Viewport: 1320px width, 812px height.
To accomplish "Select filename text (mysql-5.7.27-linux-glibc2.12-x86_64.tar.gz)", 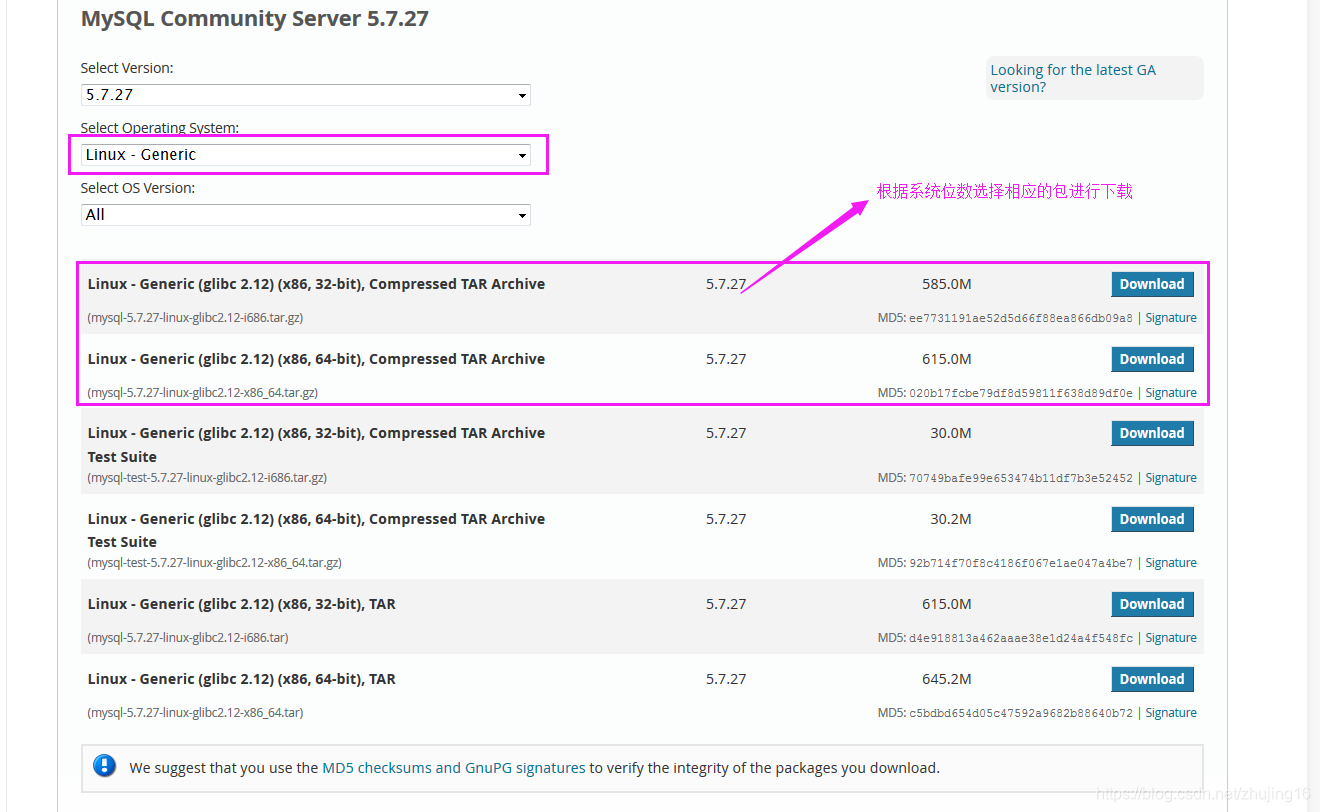I will click(x=203, y=393).
